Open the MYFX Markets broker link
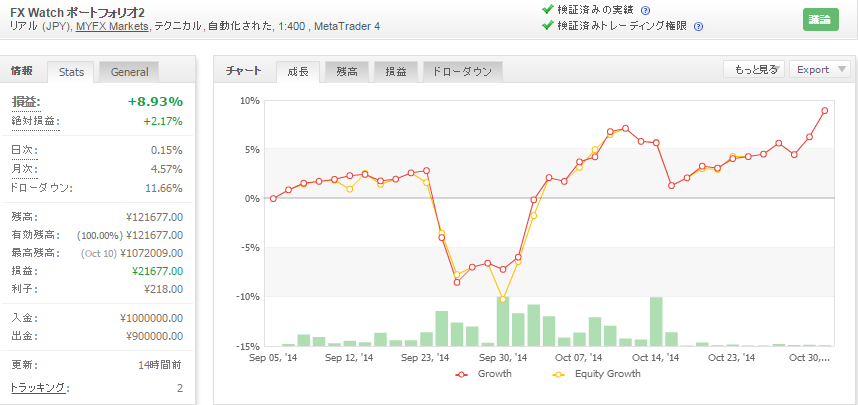 [x=112, y=26]
